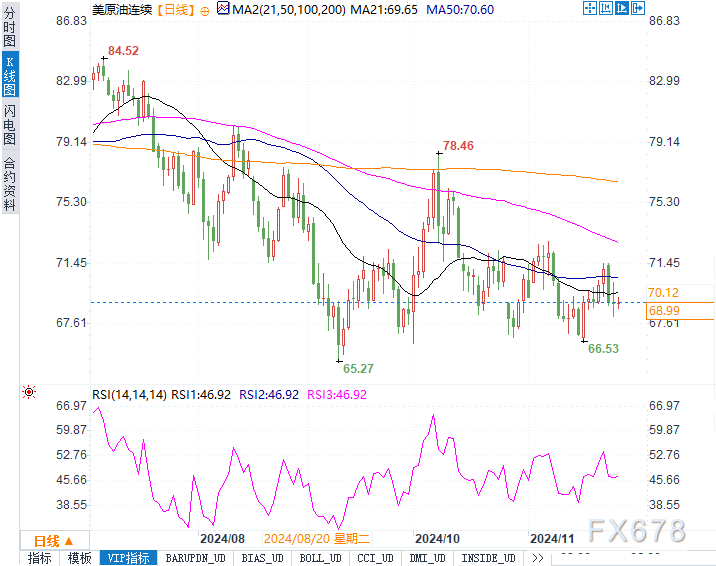Click the CCI_UD indicator button
This screenshot has height=566, width=716.
(375, 558)
